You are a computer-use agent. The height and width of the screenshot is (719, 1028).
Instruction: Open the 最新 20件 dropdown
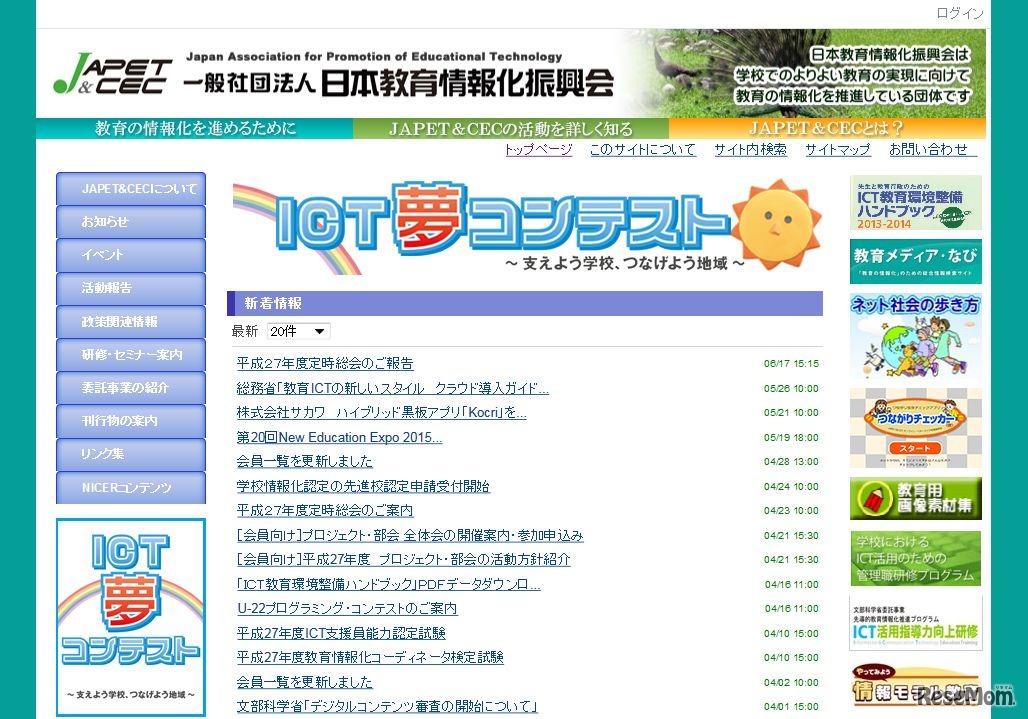[x=298, y=331]
